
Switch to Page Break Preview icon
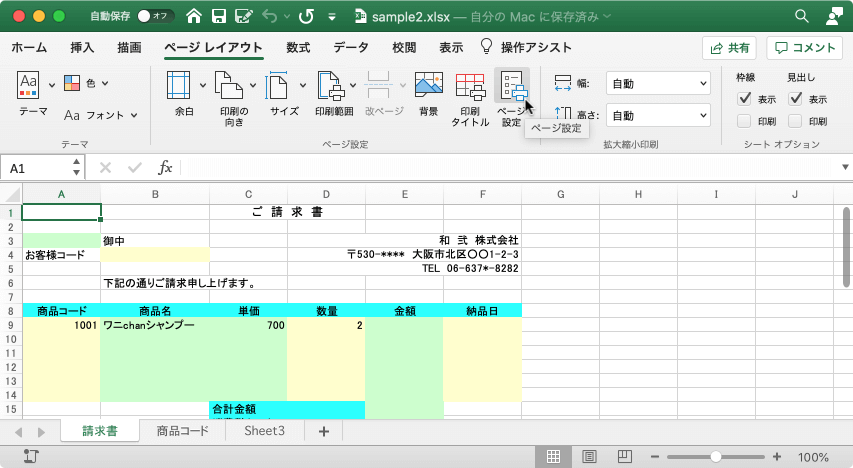[x=625, y=457]
